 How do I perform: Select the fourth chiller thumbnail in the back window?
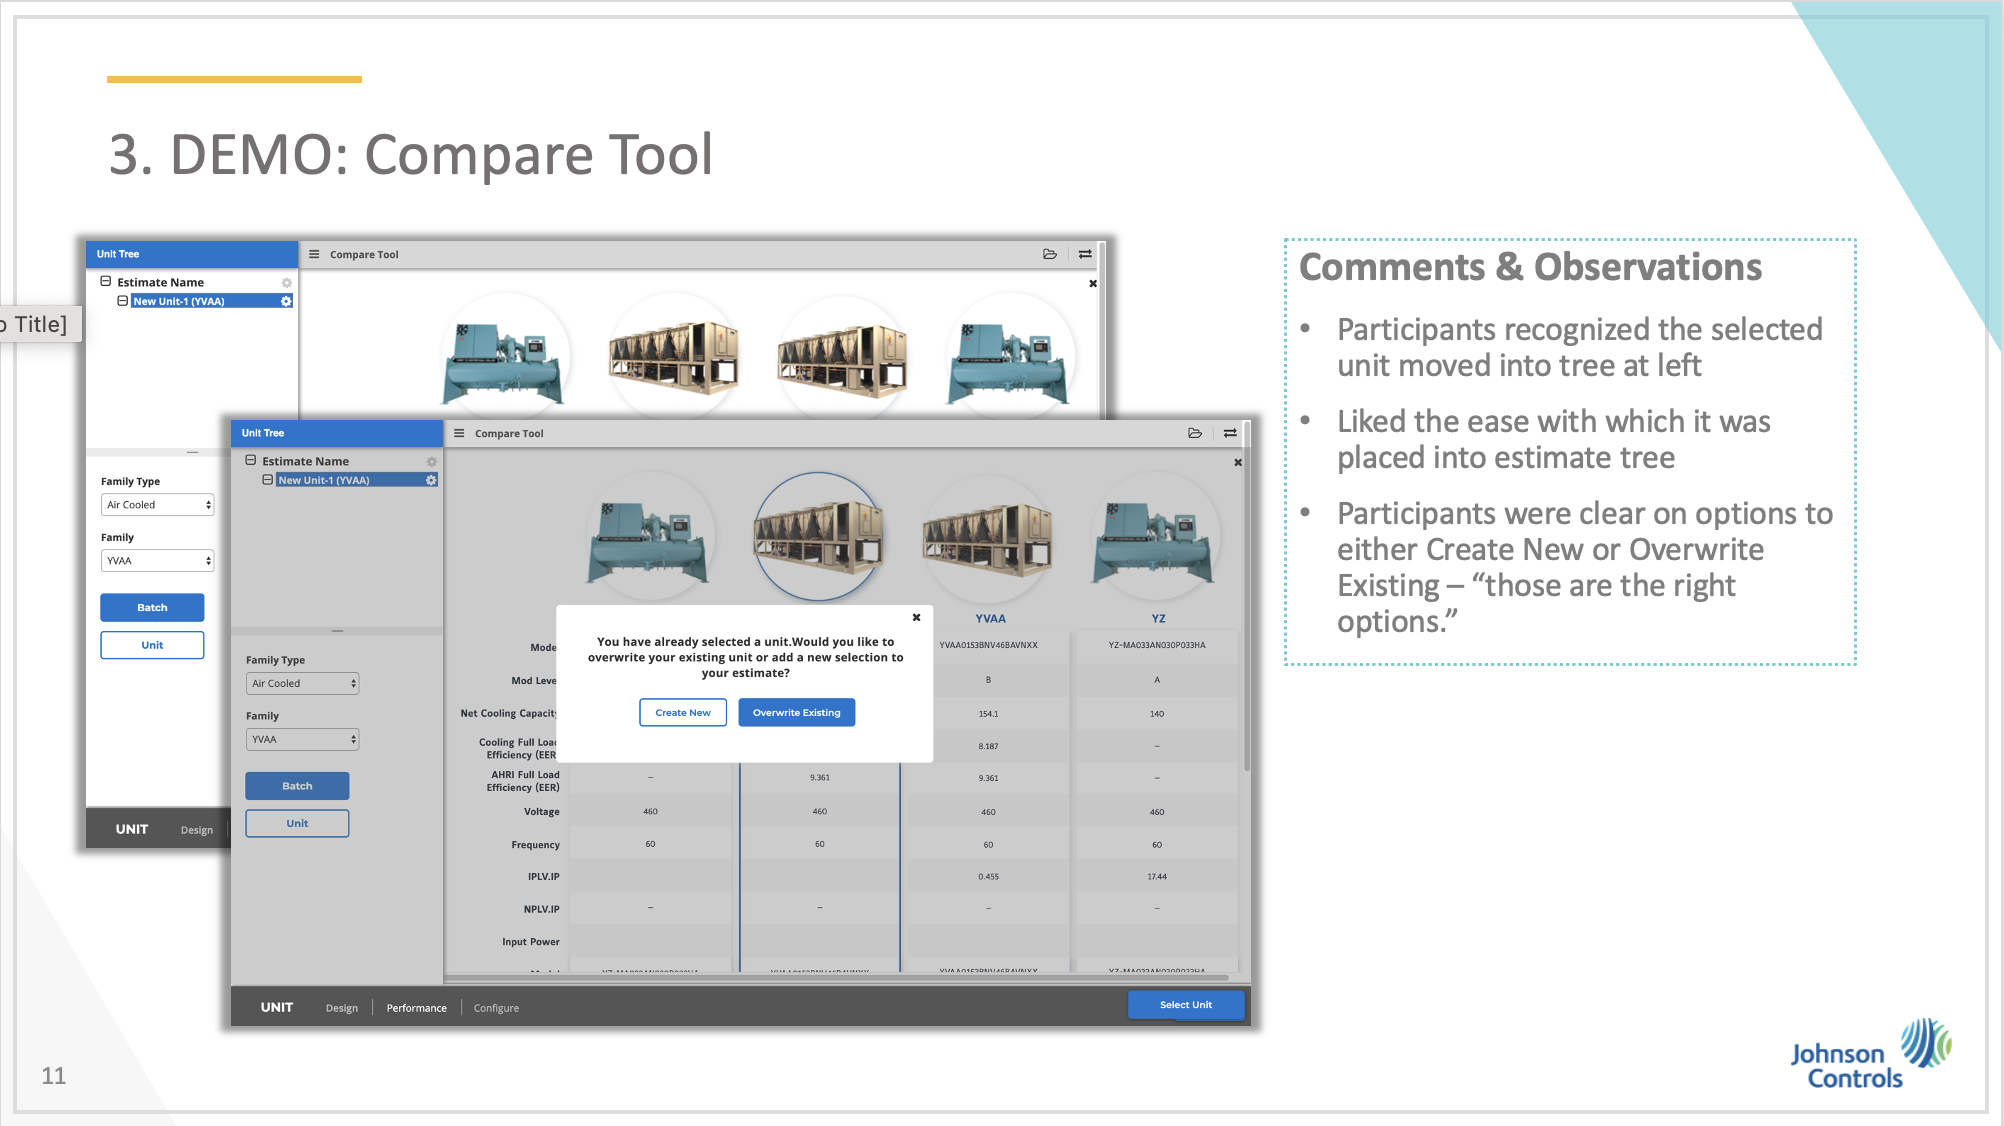(x=1010, y=357)
